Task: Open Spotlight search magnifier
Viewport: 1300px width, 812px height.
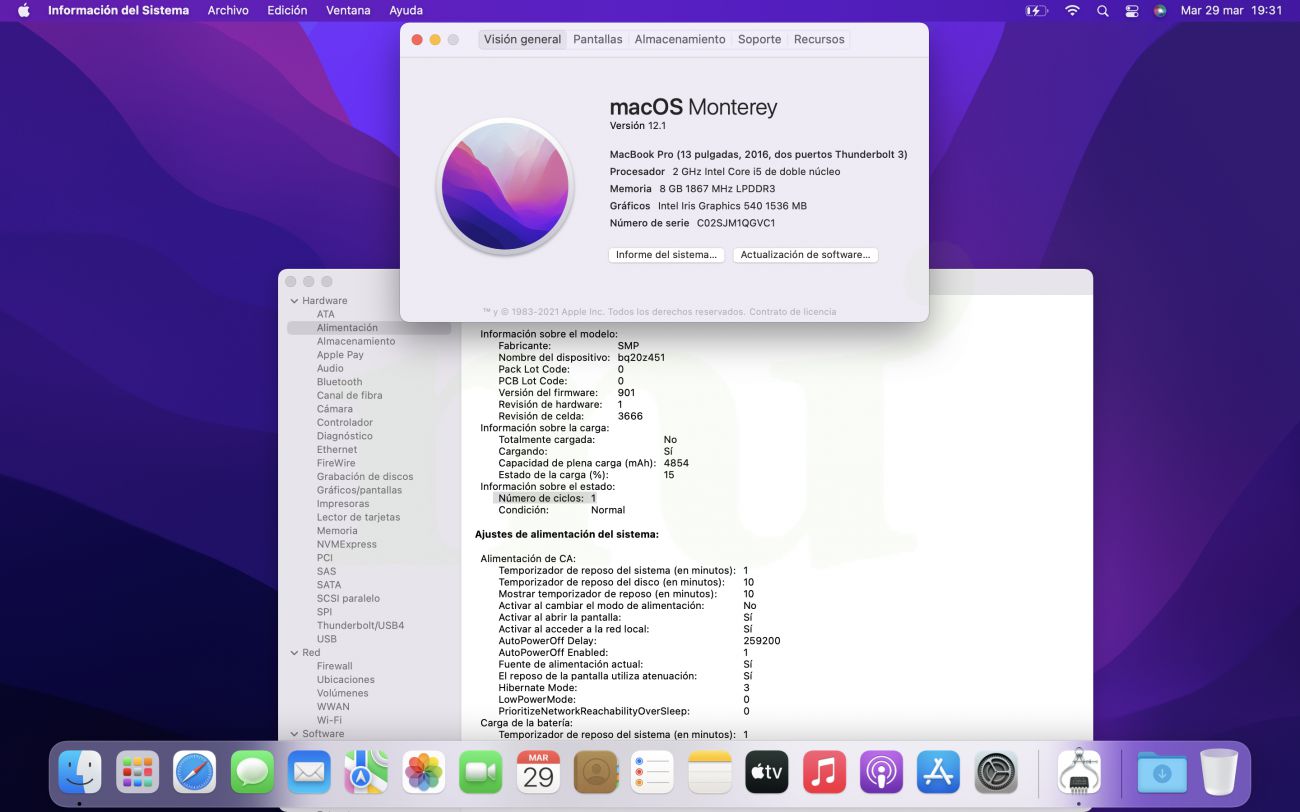Action: click(1103, 10)
